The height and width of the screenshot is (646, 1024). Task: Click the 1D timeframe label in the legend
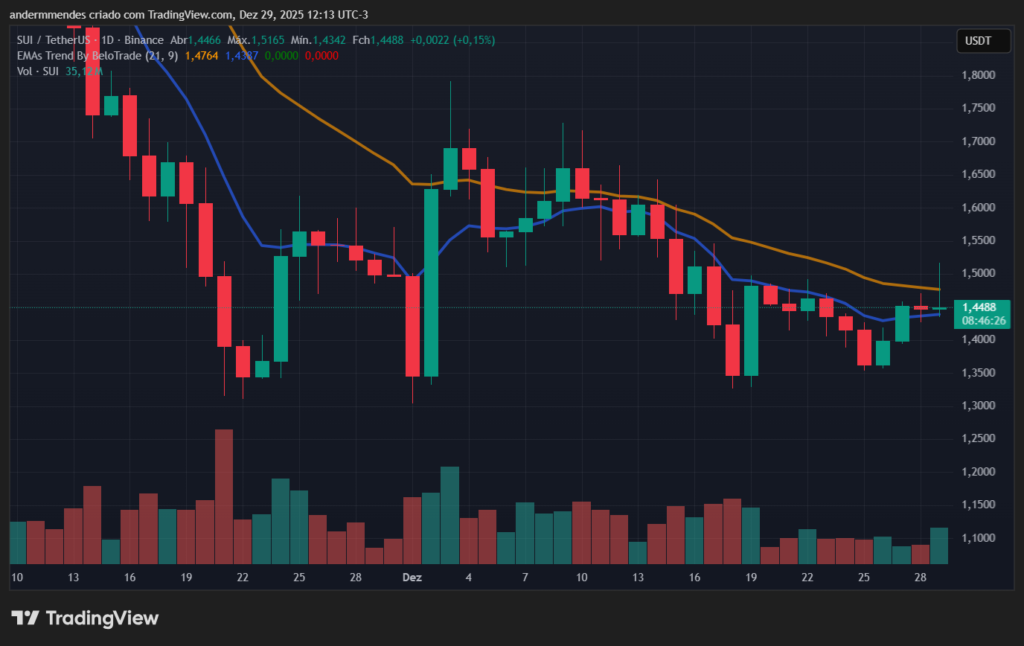106,40
